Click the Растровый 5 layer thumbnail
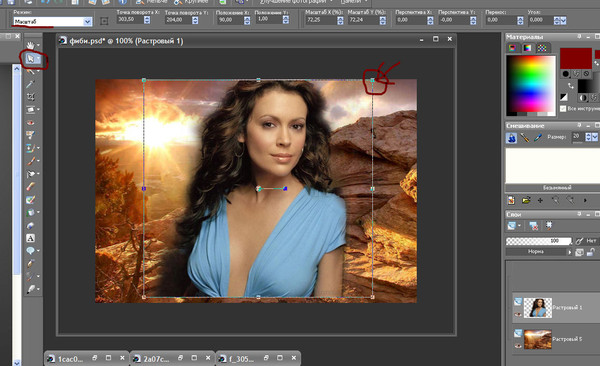 click(538, 339)
